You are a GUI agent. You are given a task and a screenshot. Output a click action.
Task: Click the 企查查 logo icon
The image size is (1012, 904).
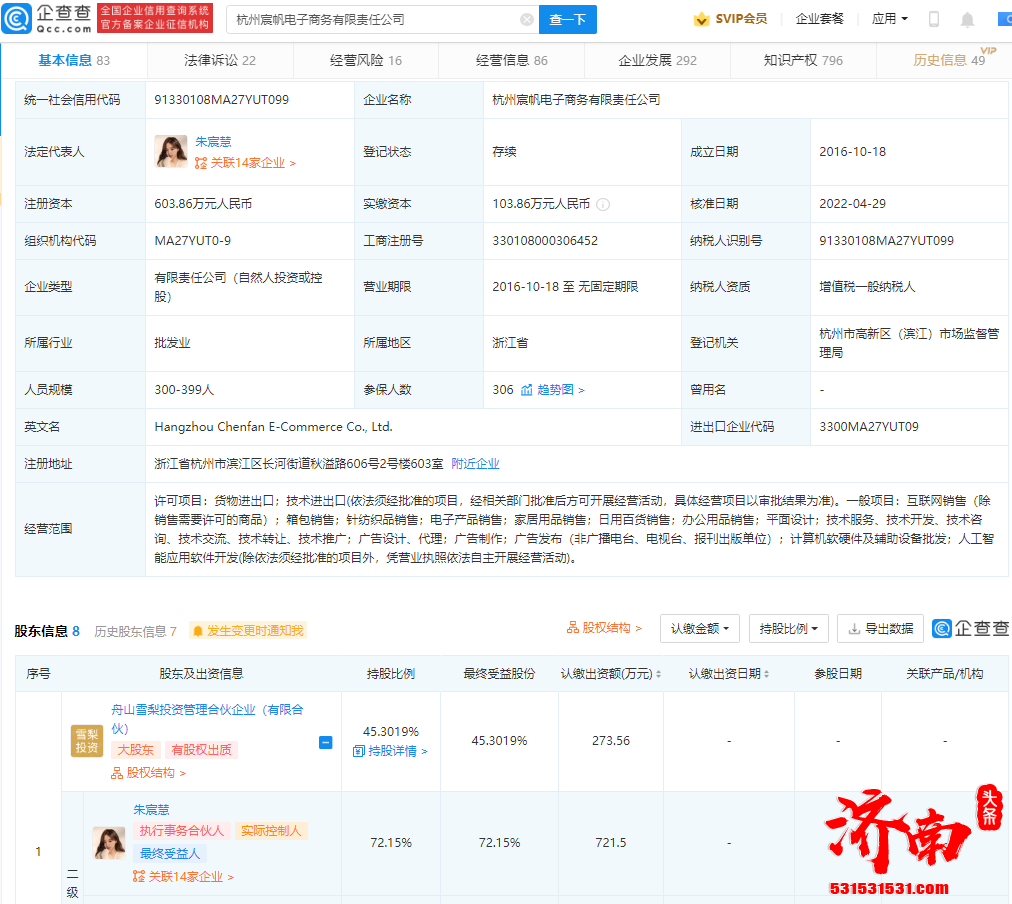coord(16,19)
